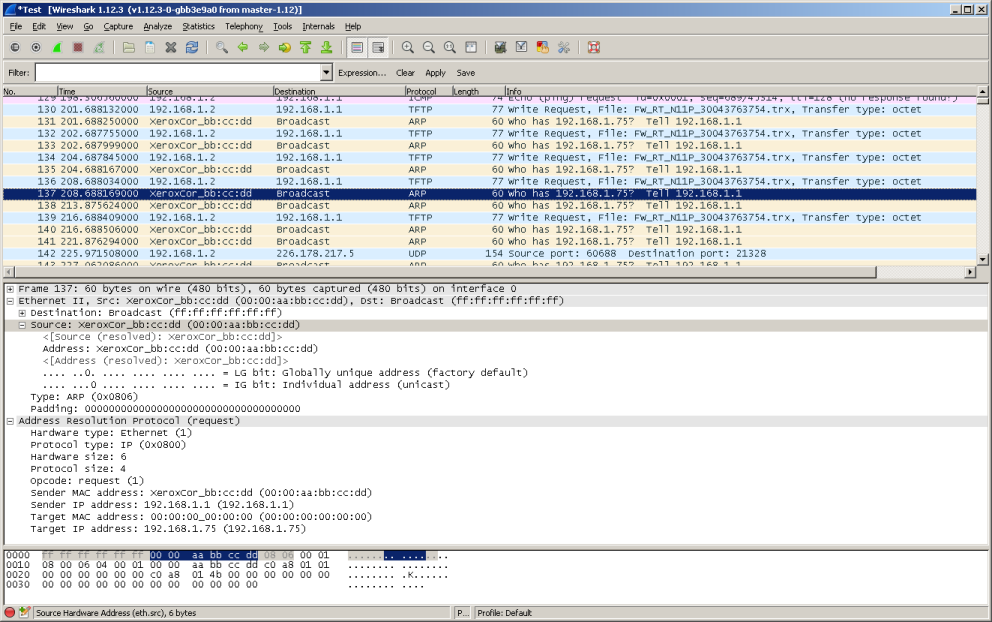Clear the display filter
Screen dimensions: 992x622
(x=405, y=73)
